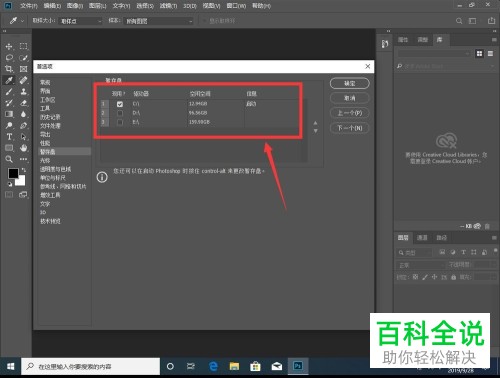Open workspace switcher icon
This screenshot has width=500, height=378.
click(473, 21)
